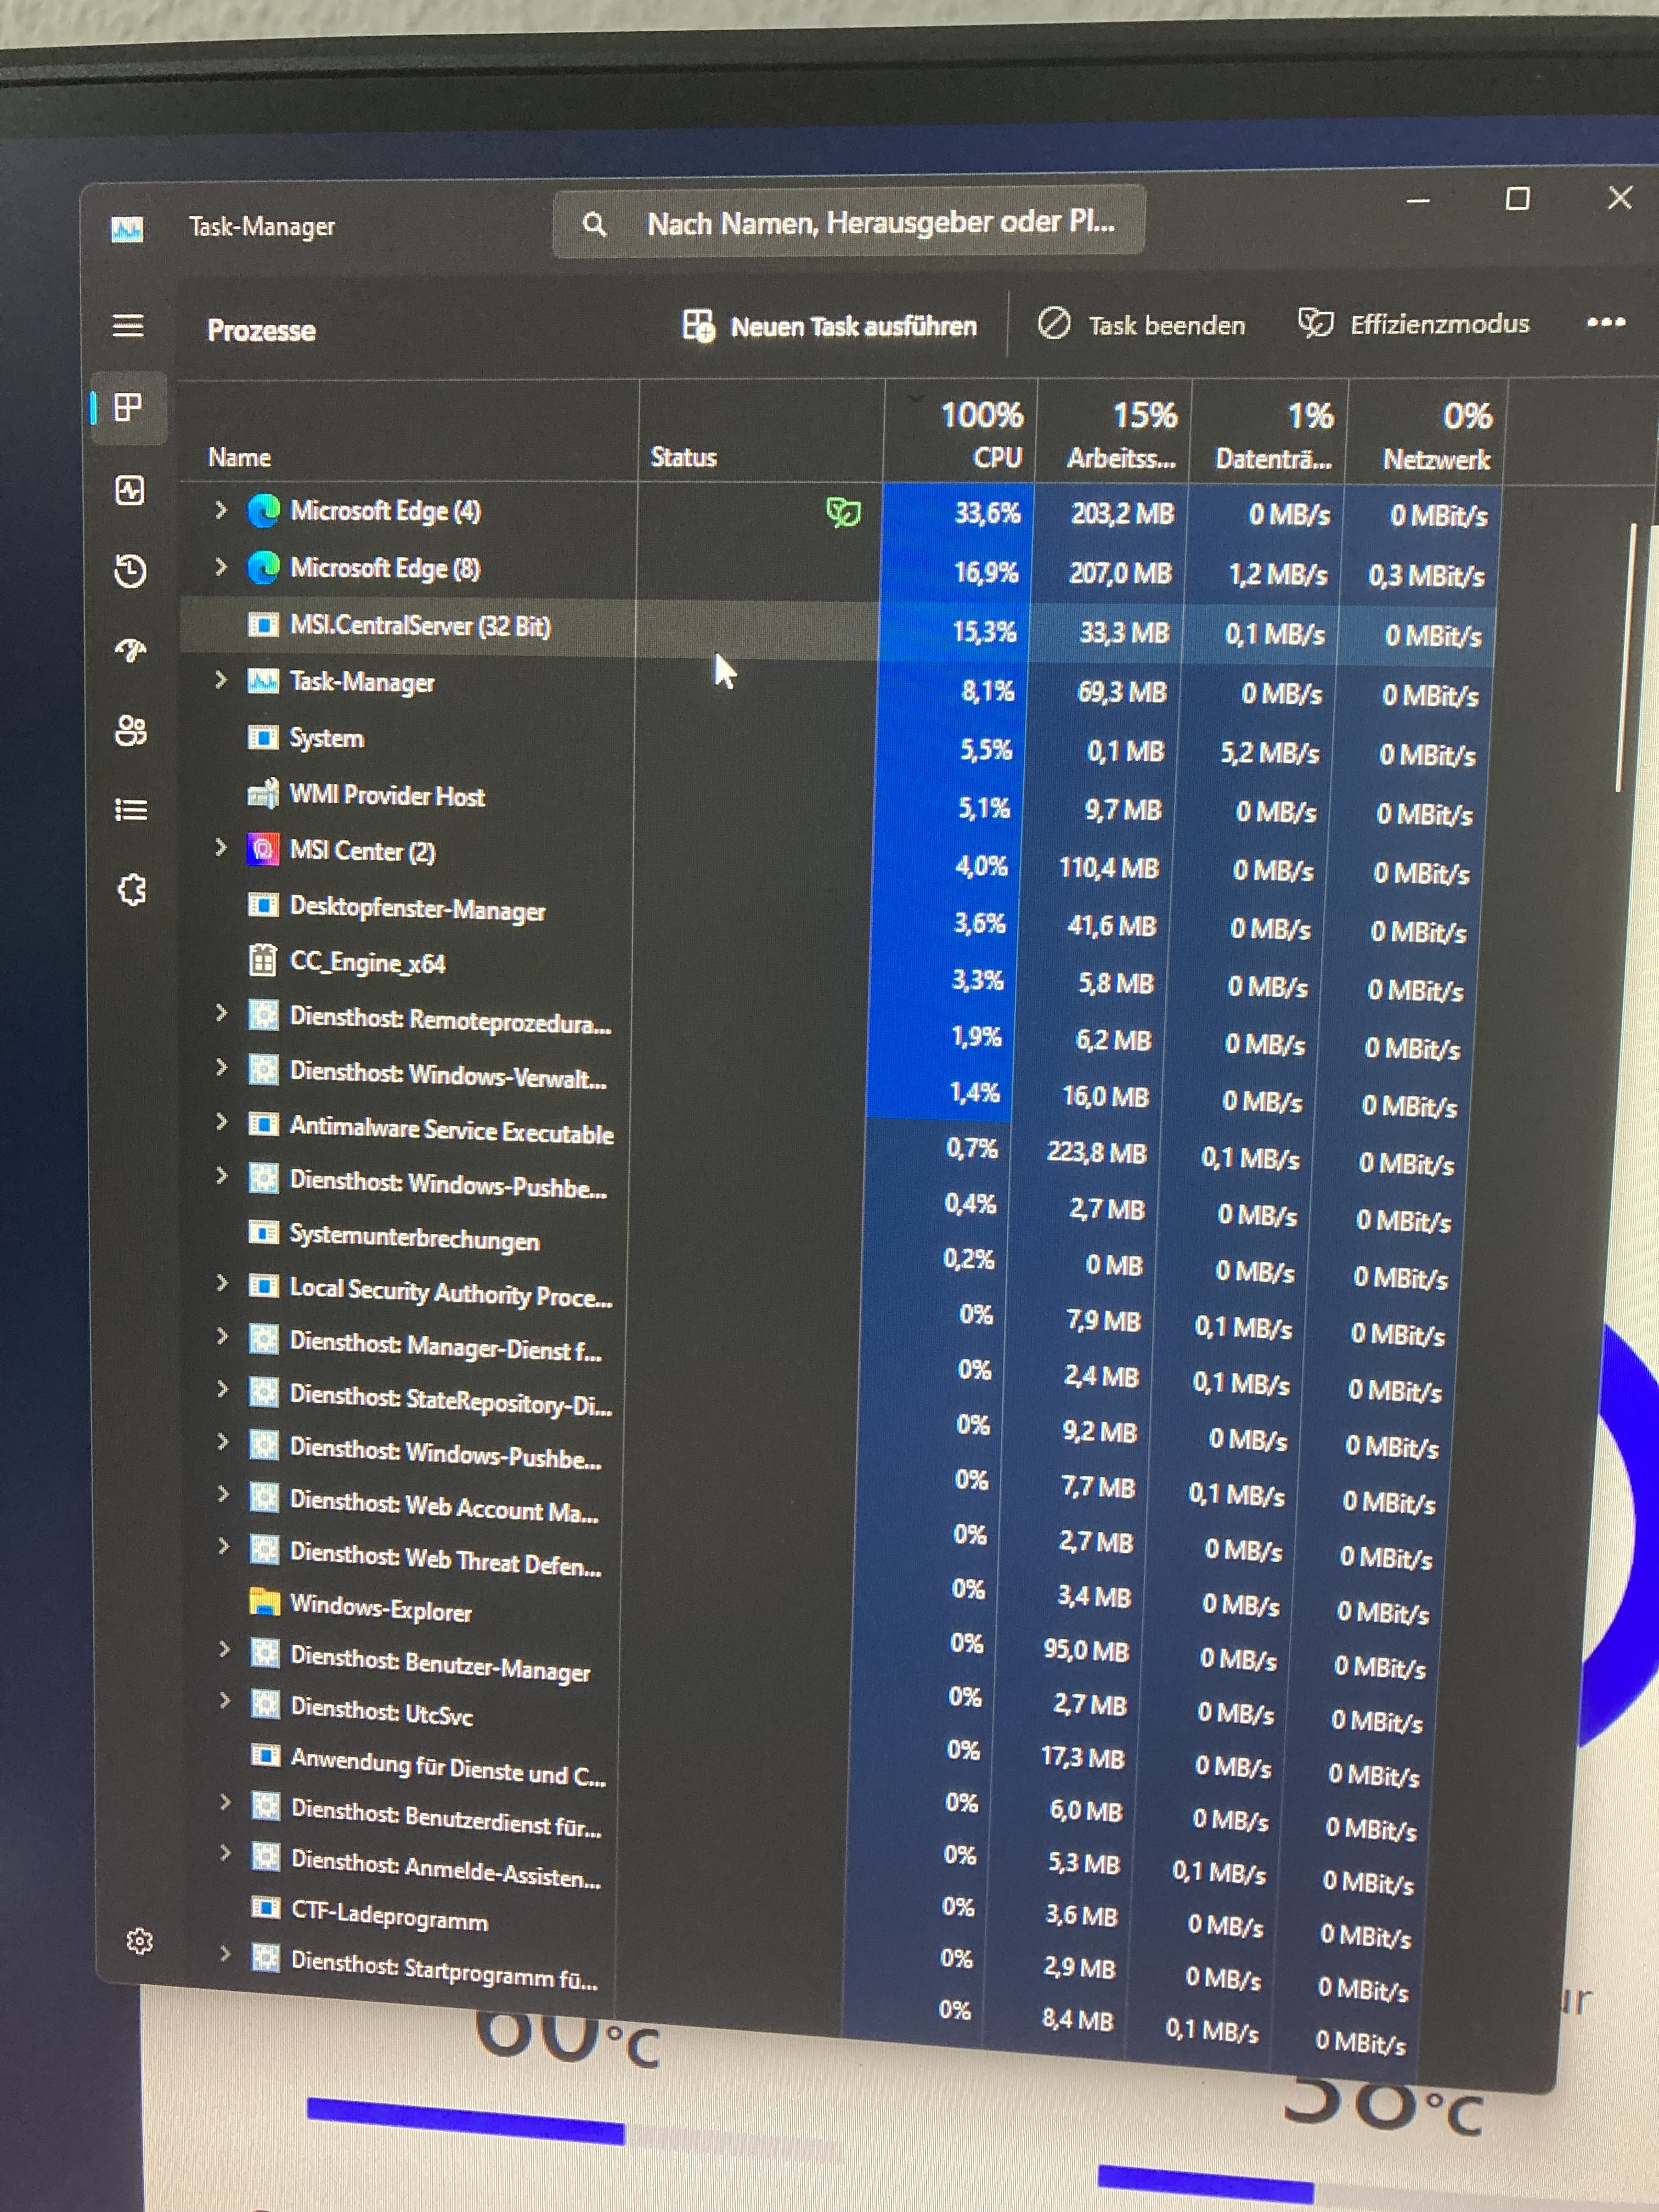Viewport: 1659px width, 2212px height.
Task: Open Startup apps page in sidebar
Action: click(x=130, y=651)
